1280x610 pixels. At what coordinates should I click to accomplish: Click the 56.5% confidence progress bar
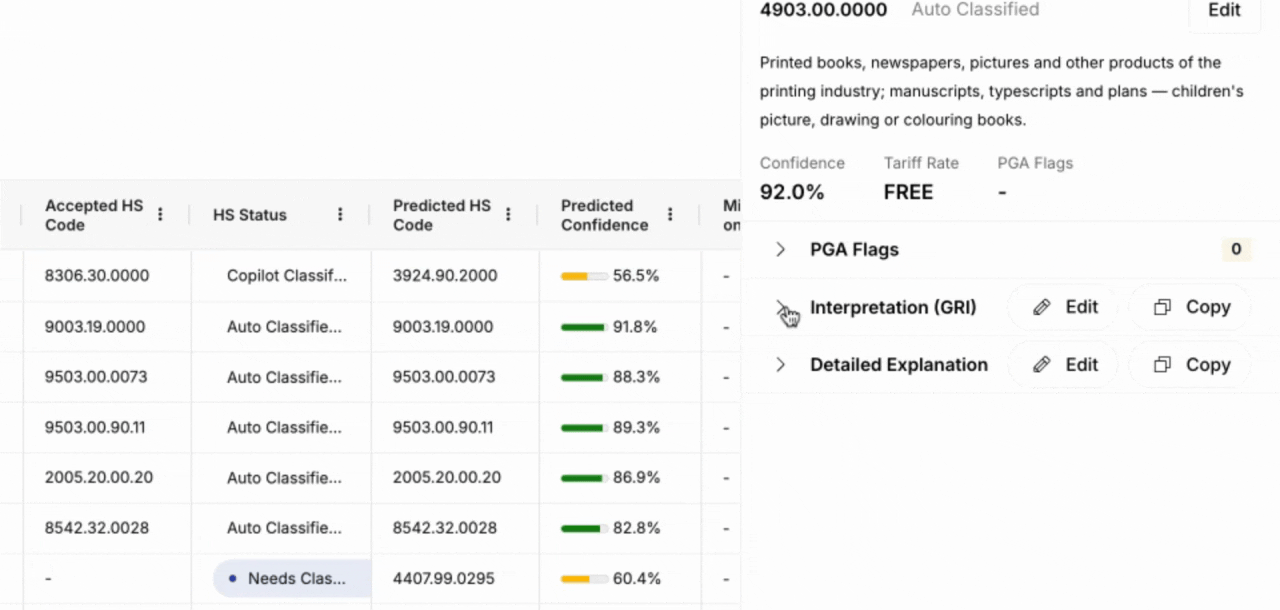584,276
